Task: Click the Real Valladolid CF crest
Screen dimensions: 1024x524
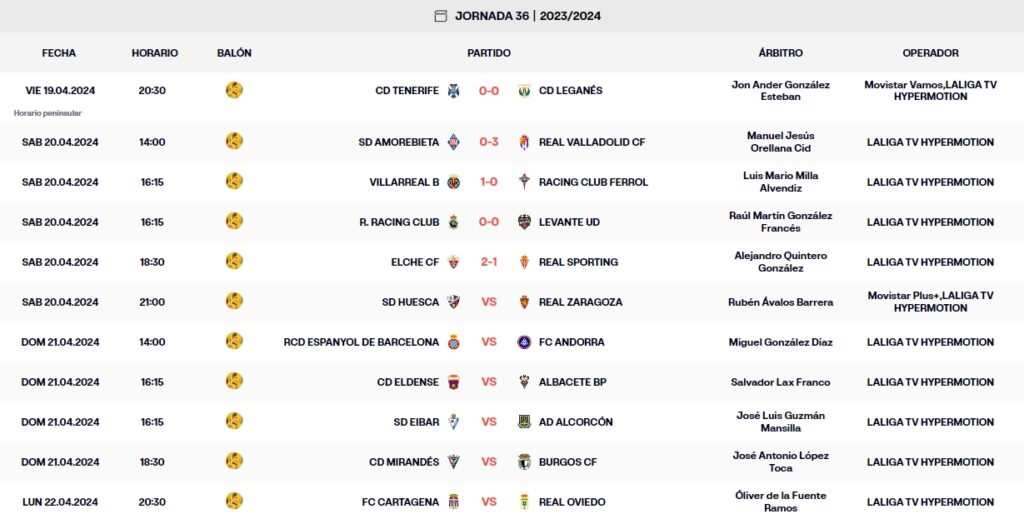Action: (524, 142)
